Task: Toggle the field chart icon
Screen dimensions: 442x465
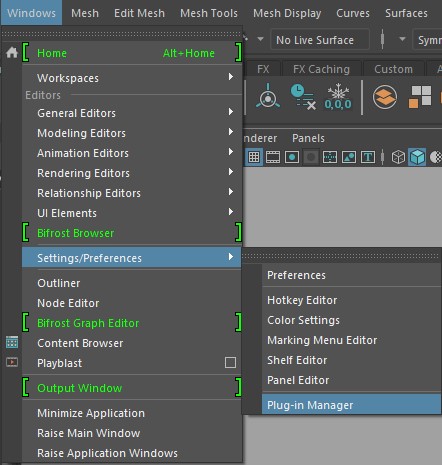Action: 330,157
